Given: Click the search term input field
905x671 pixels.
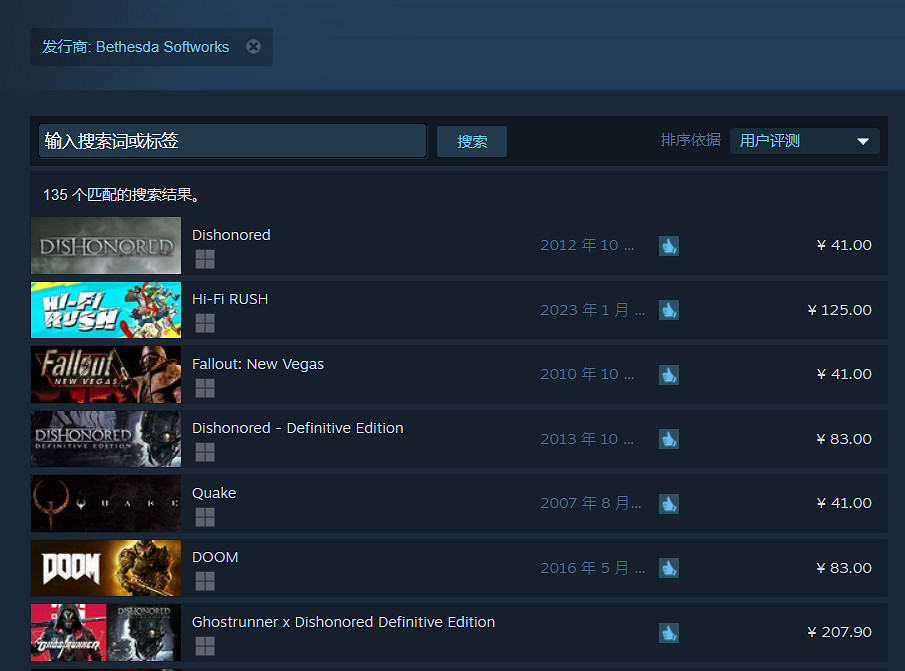Looking at the screenshot, I should [232, 141].
